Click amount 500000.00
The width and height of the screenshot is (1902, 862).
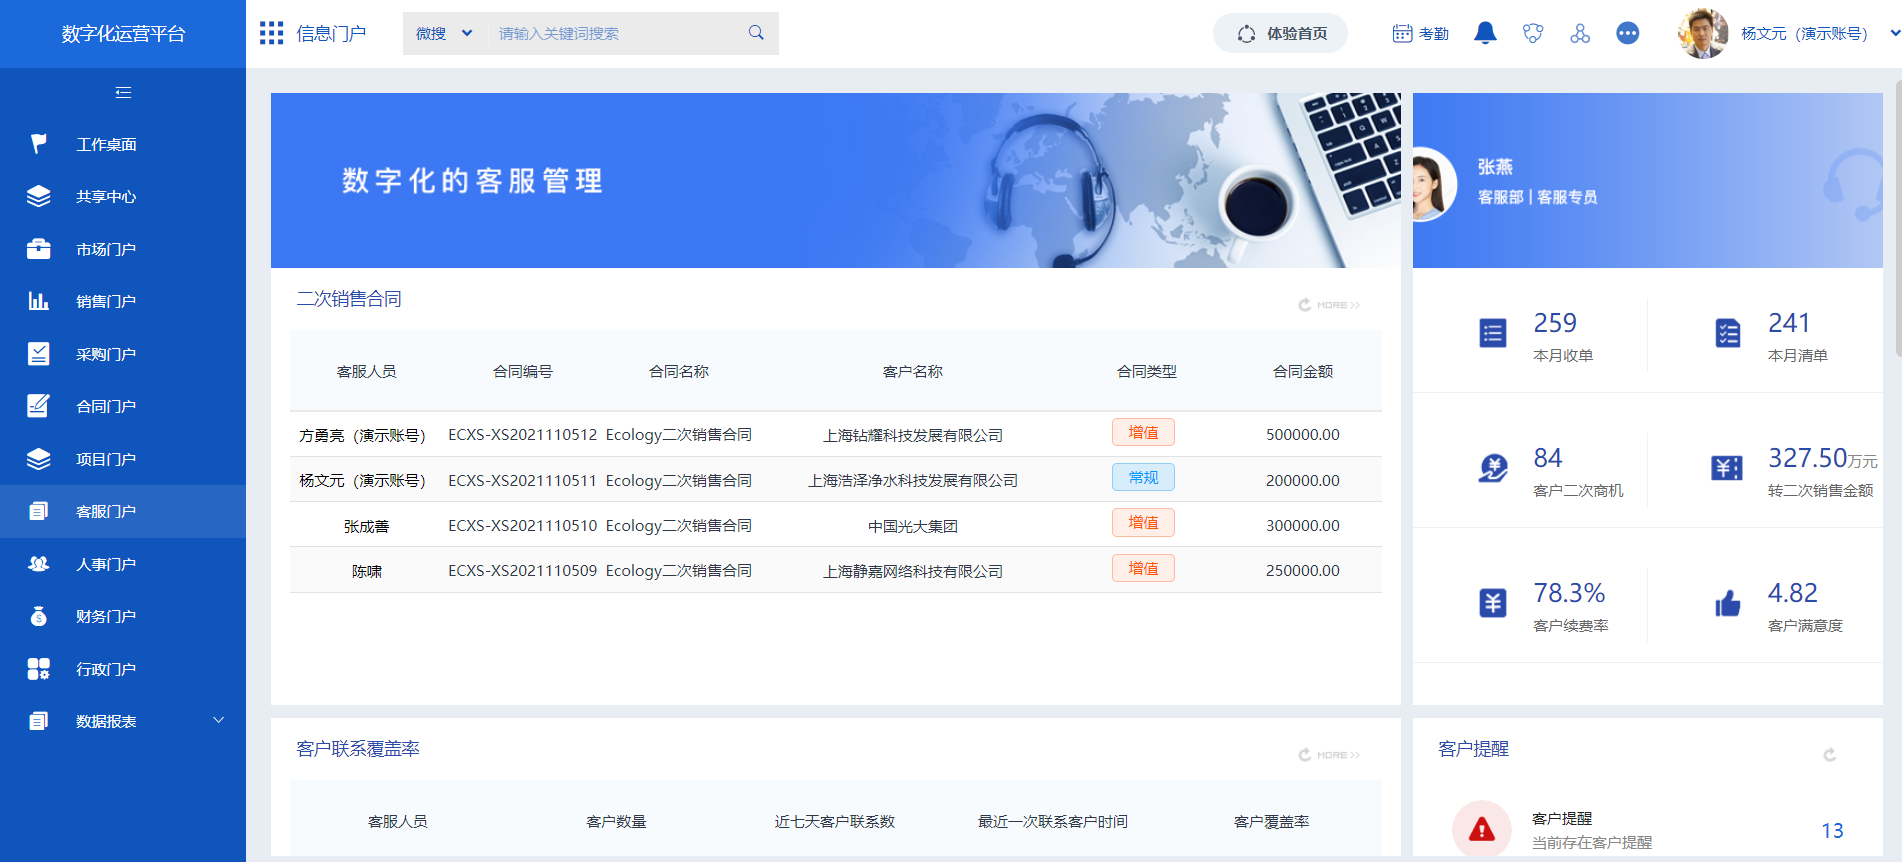1303,435
